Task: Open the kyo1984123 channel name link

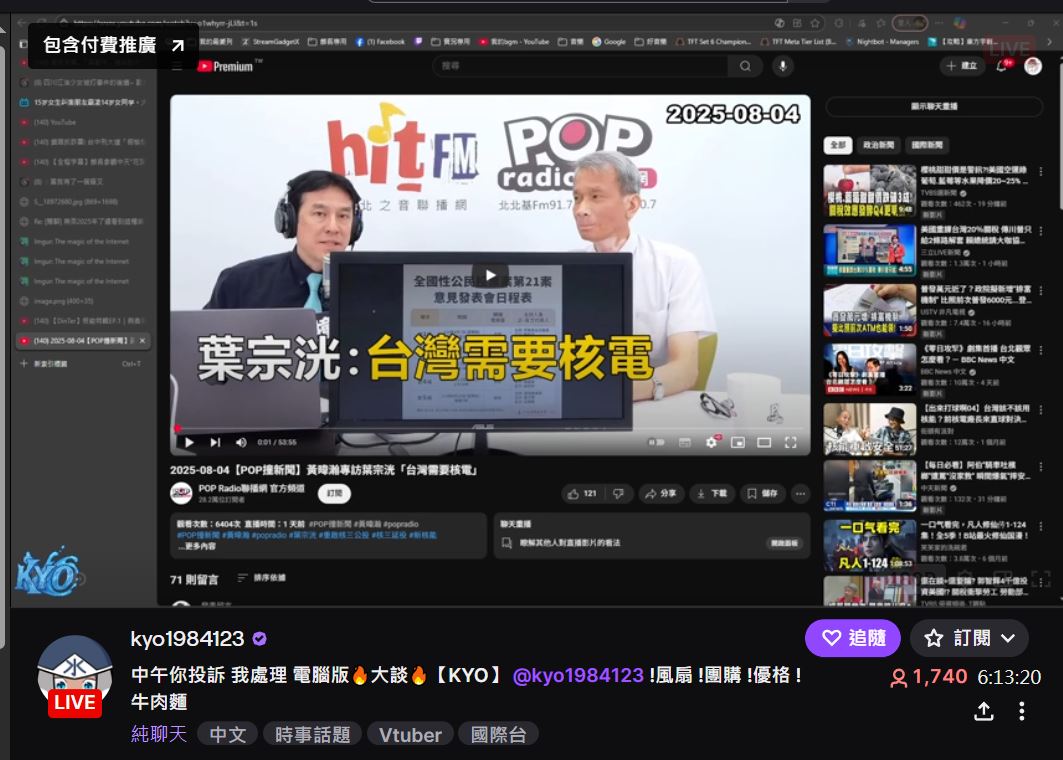Action: 187,639
